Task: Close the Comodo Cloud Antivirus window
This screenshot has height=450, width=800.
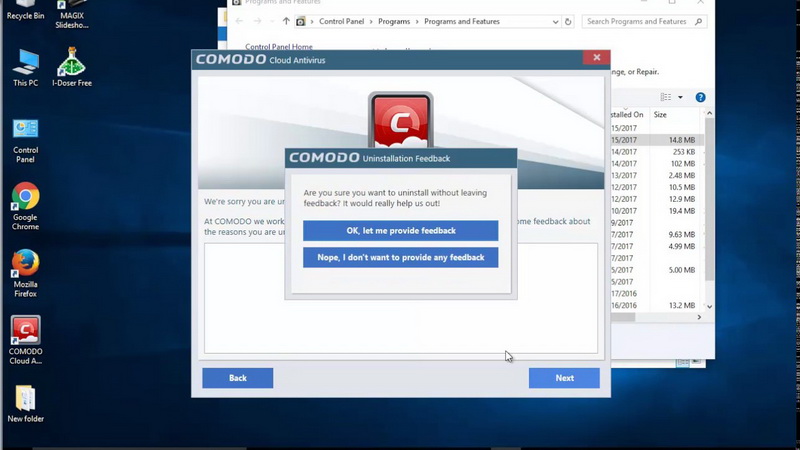Action: [x=596, y=57]
